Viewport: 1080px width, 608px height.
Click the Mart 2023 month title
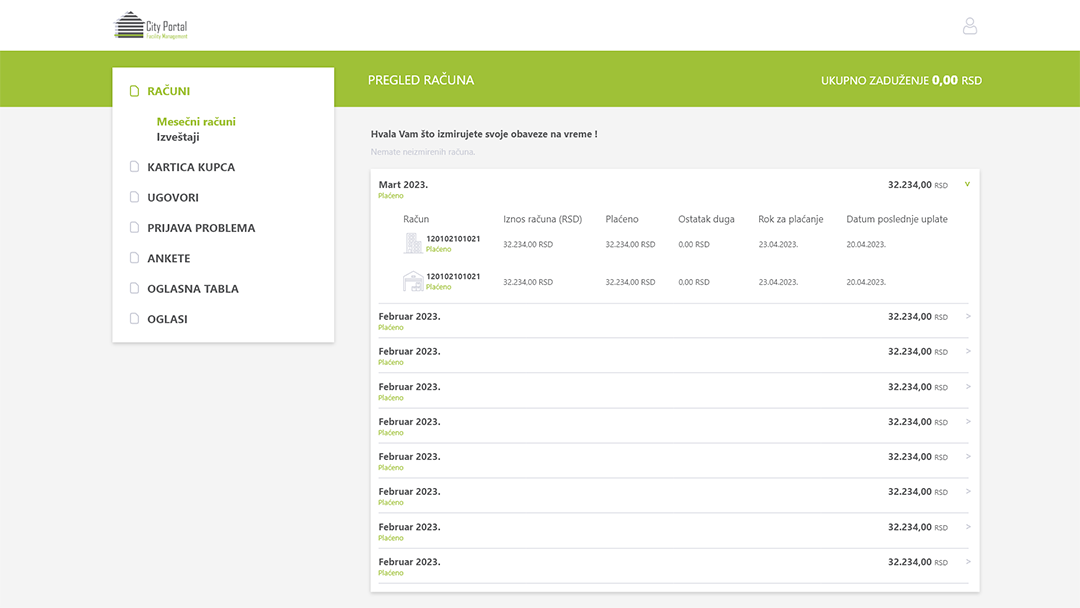pos(403,185)
